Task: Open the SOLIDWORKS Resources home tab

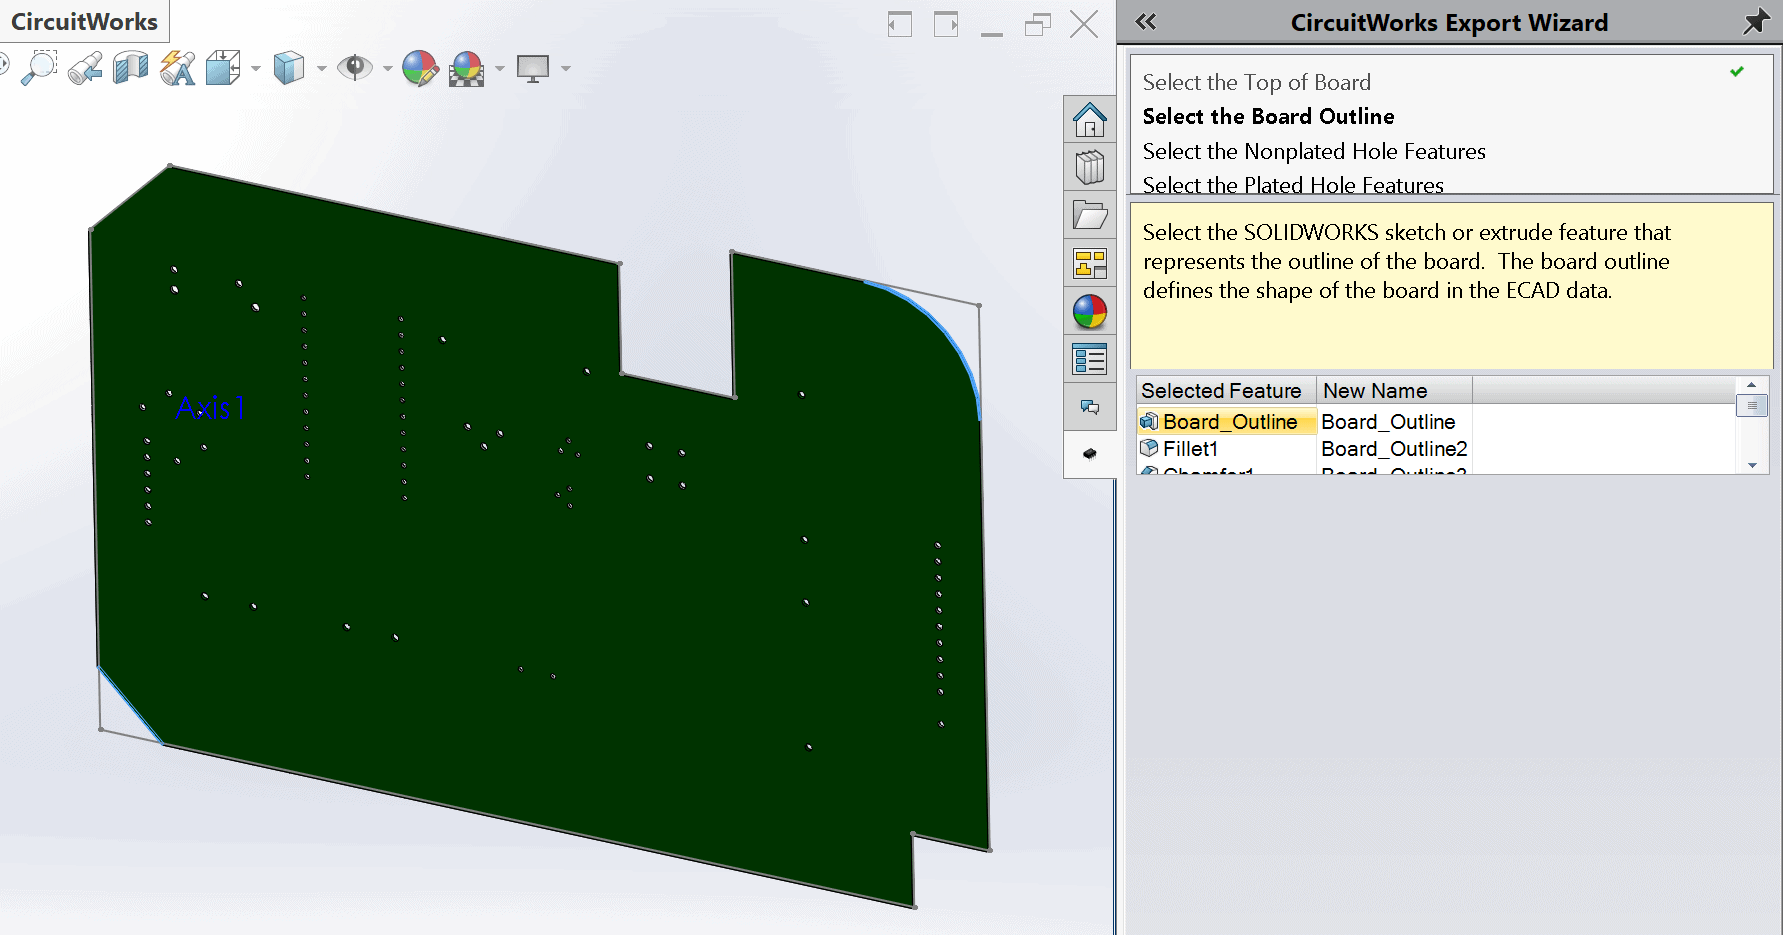Action: (x=1090, y=120)
